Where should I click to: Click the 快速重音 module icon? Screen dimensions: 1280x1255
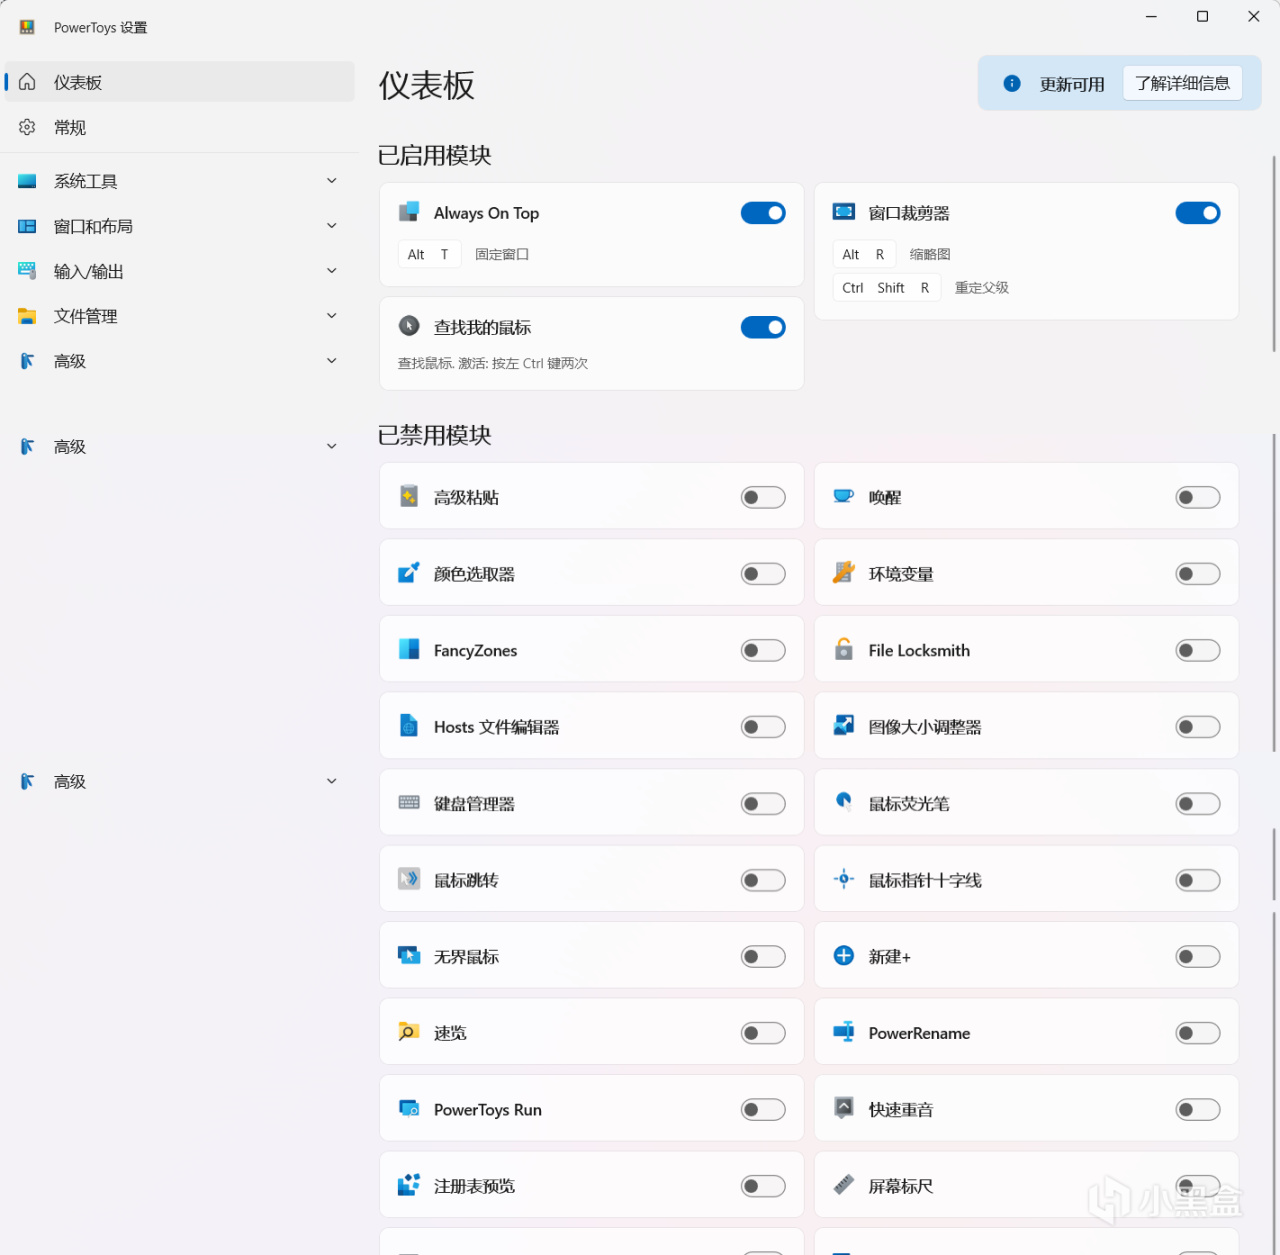click(844, 1108)
